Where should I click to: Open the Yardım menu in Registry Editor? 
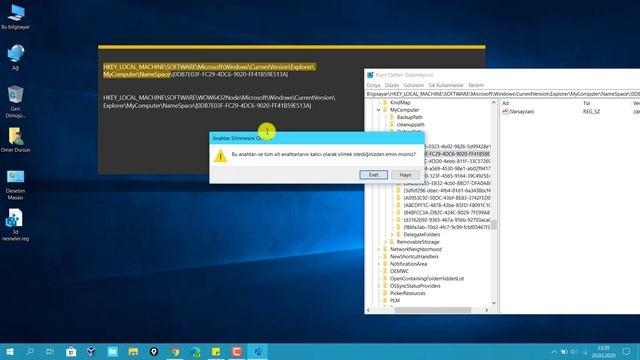tap(476, 85)
